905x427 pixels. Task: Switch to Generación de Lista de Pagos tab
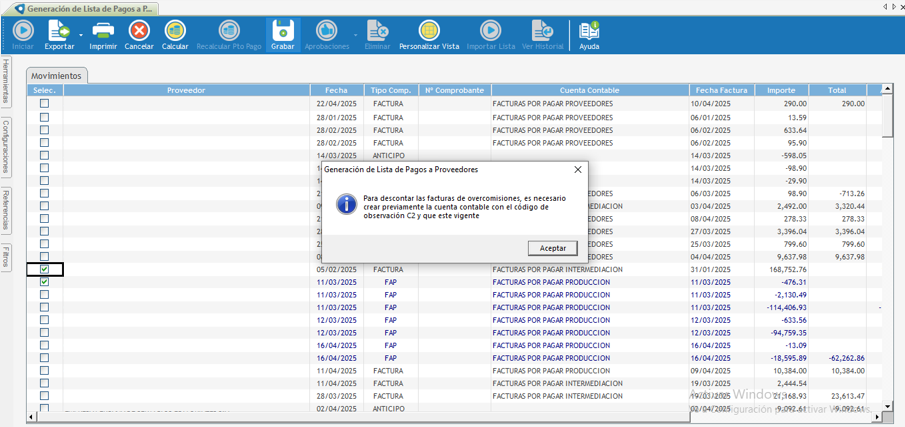point(90,8)
